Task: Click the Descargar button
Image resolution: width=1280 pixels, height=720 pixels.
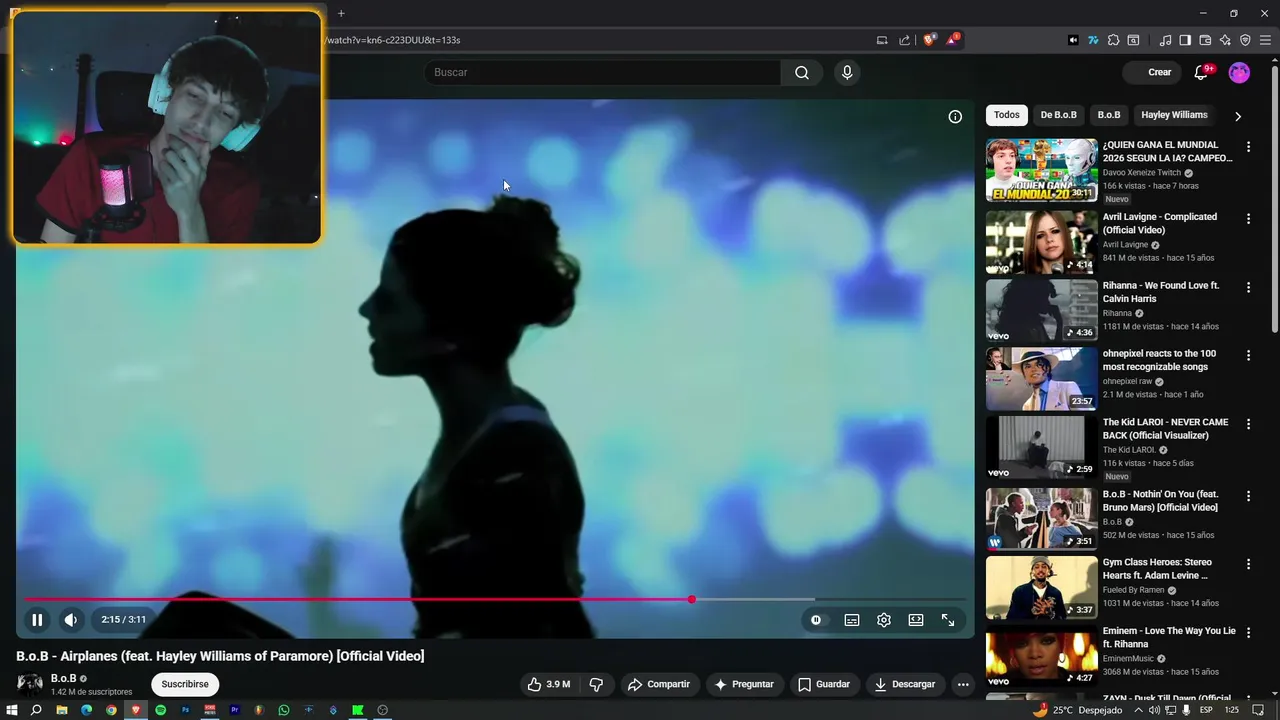Action: click(x=905, y=684)
